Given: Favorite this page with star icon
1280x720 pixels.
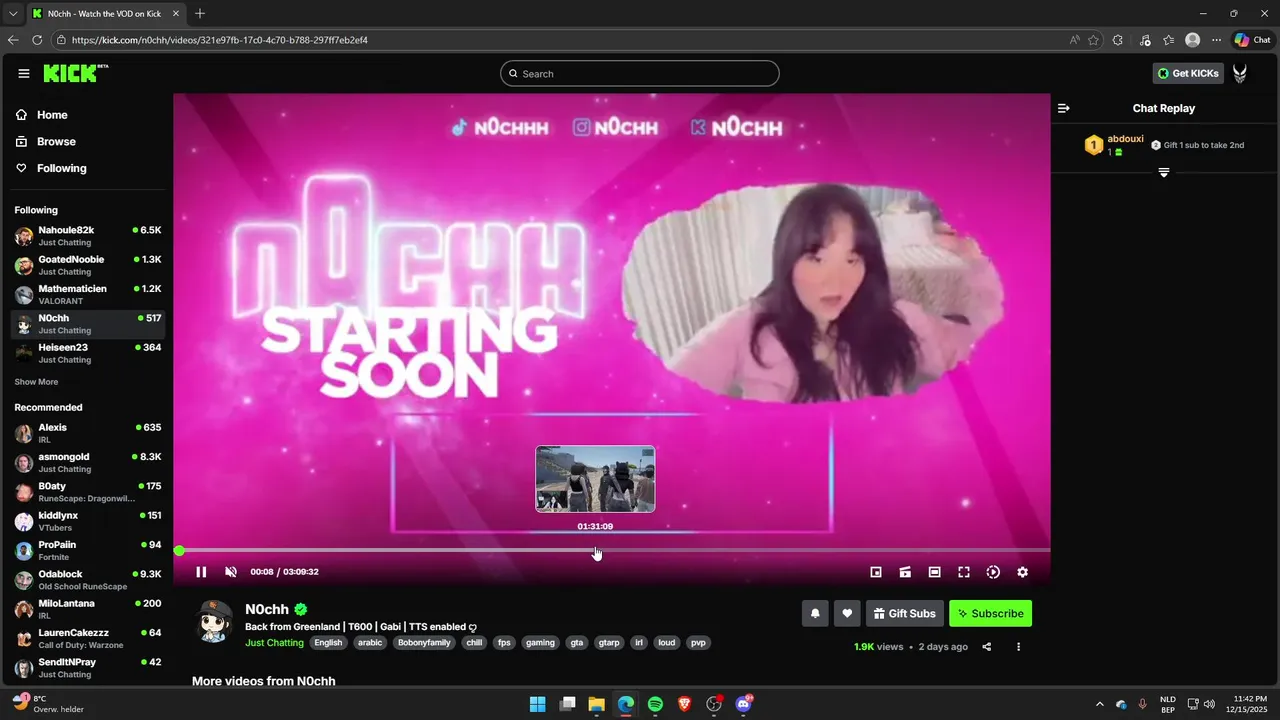Looking at the screenshot, I should [x=1094, y=40].
